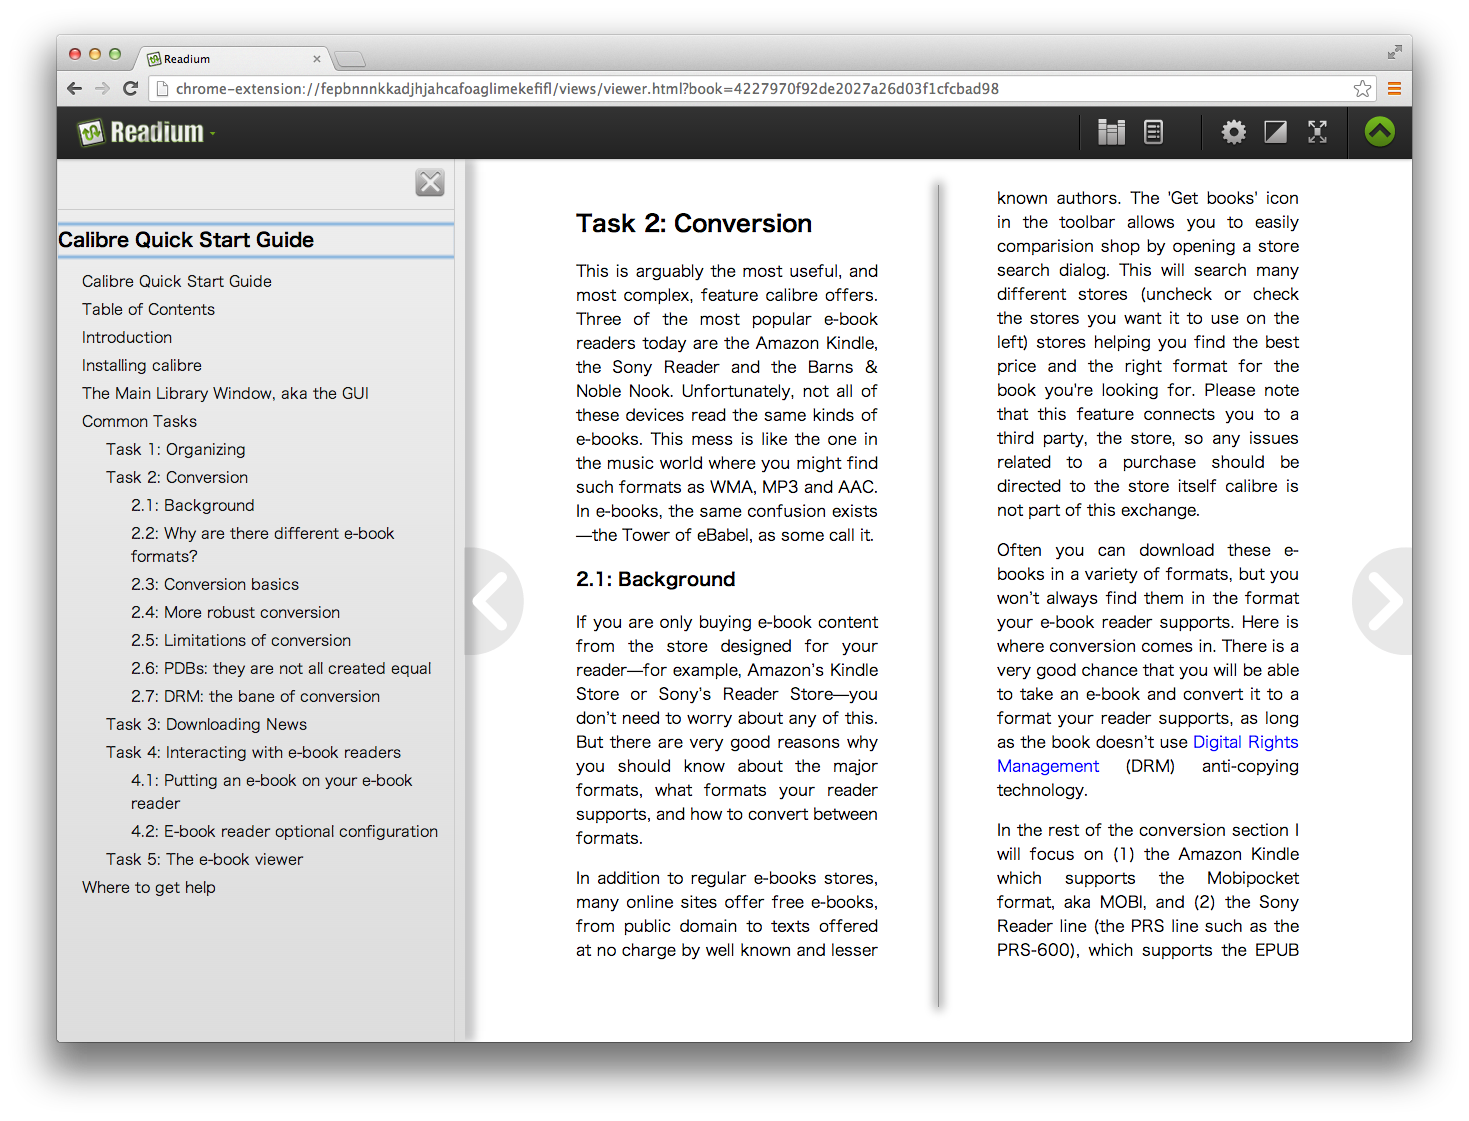Viewport: 1469px width, 1121px height.
Task: Open a new browser tab
Action: (x=350, y=59)
